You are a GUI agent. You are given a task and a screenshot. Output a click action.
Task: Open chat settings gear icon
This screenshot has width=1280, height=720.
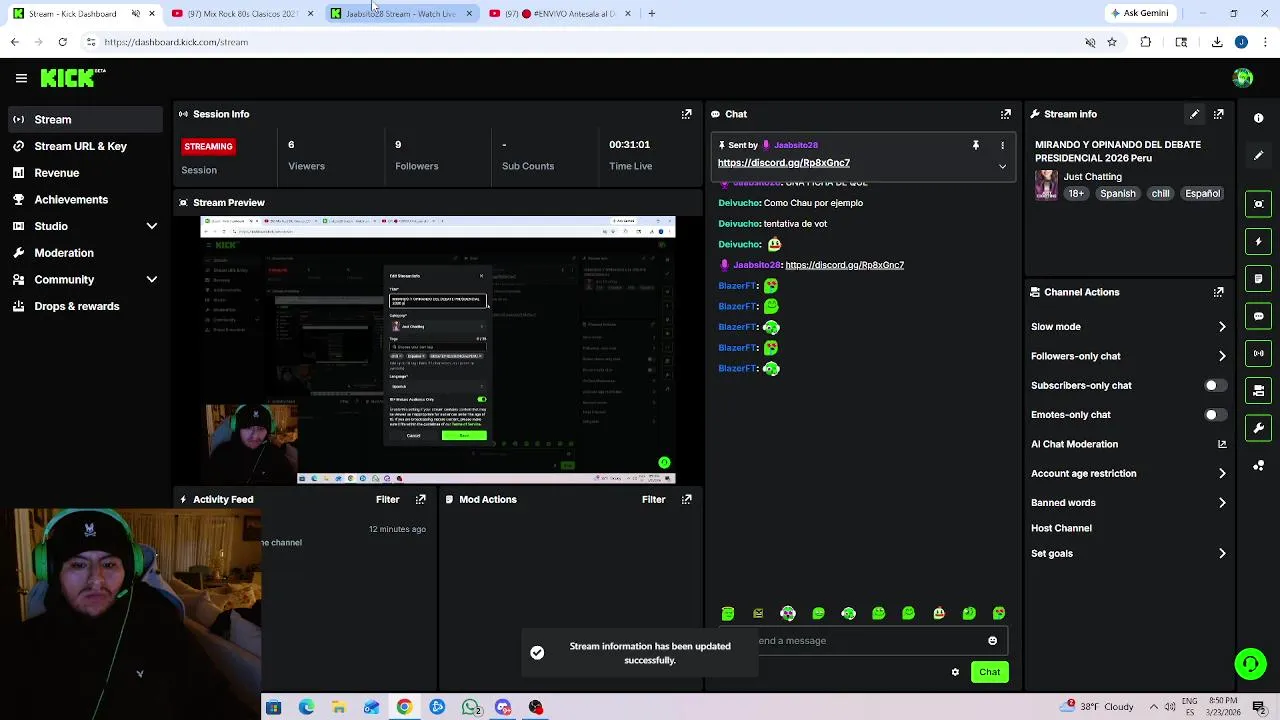(x=955, y=672)
